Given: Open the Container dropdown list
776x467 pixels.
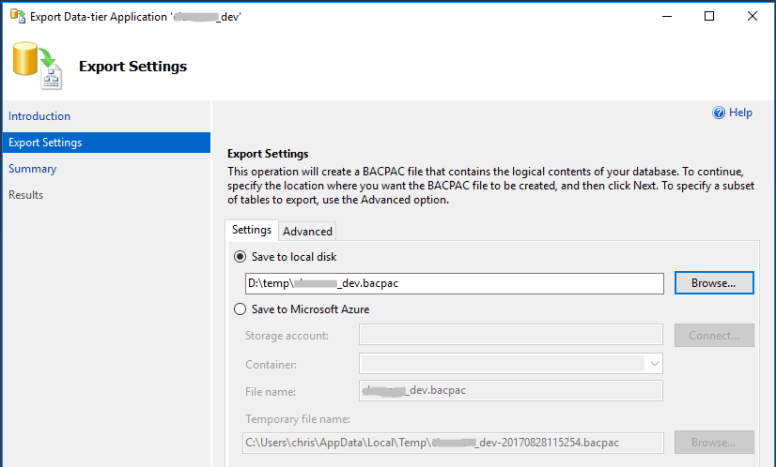Looking at the screenshot, I should (654, 363).
